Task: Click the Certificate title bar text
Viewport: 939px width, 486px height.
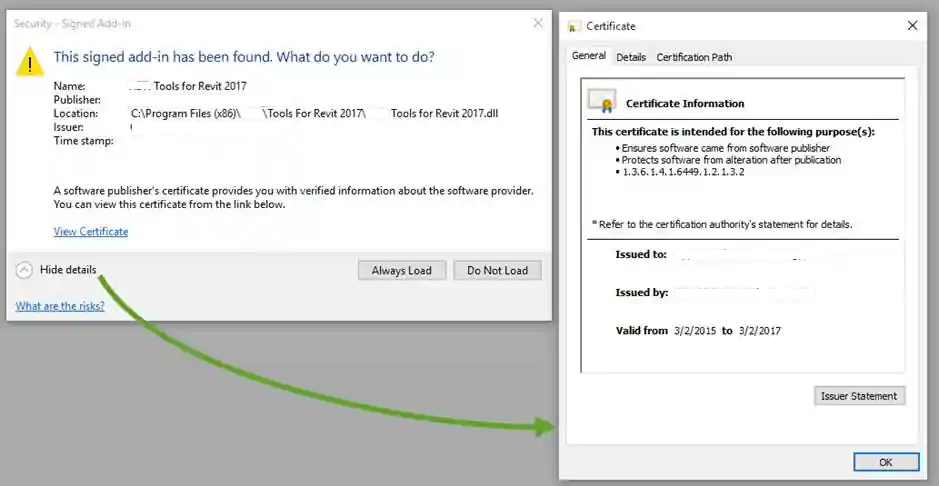Action: tap(611, 26)
